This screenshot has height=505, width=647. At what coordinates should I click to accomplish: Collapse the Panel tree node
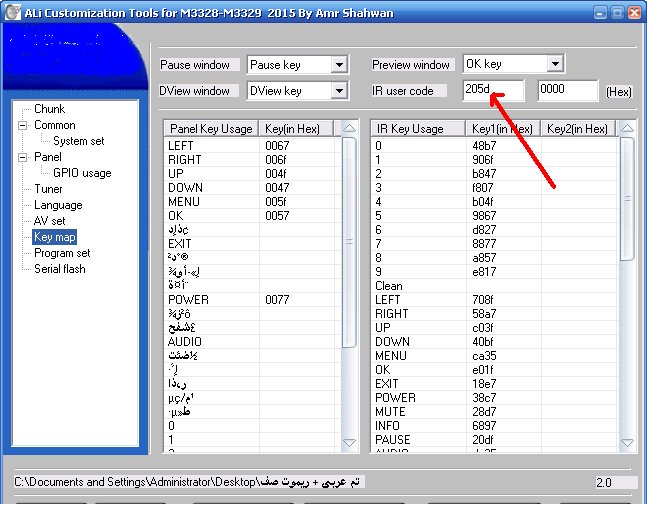(23, 157)
